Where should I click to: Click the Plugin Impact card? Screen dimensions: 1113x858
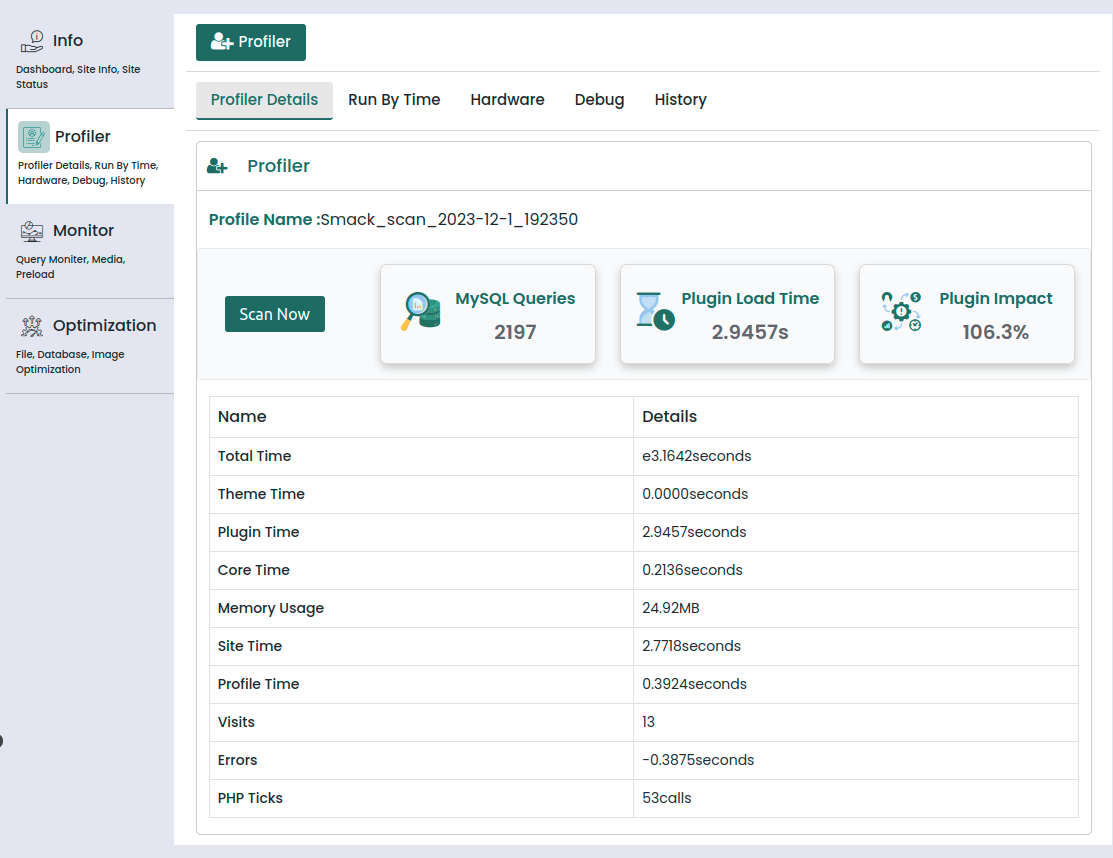click(x=967, y=314)
